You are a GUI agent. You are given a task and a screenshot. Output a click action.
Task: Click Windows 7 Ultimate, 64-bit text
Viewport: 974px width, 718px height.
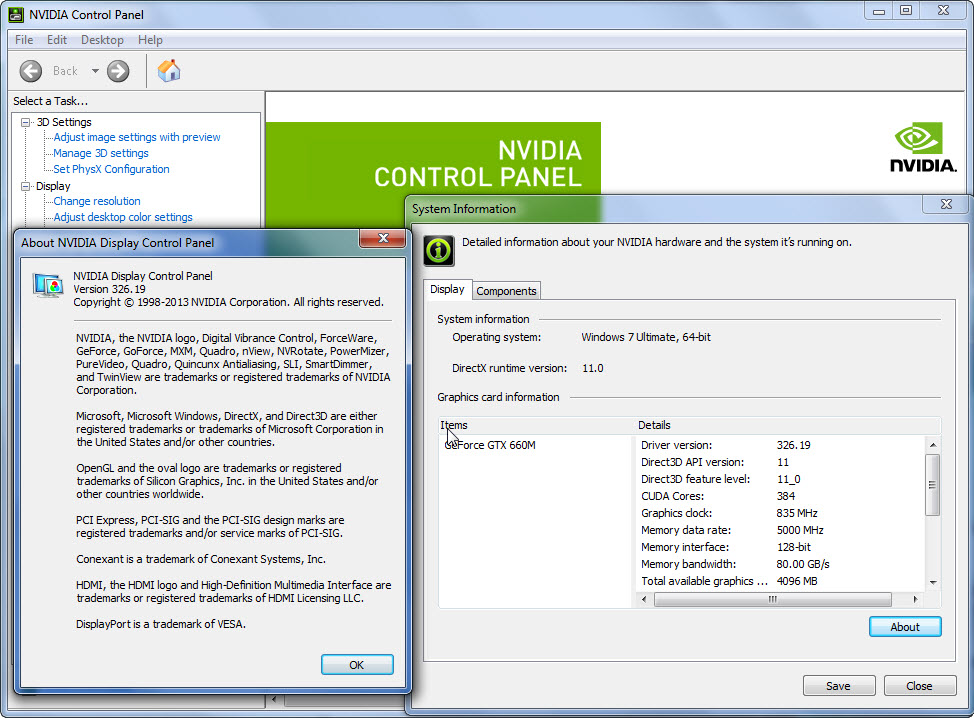pyautogui.click(x=646, y=337)
